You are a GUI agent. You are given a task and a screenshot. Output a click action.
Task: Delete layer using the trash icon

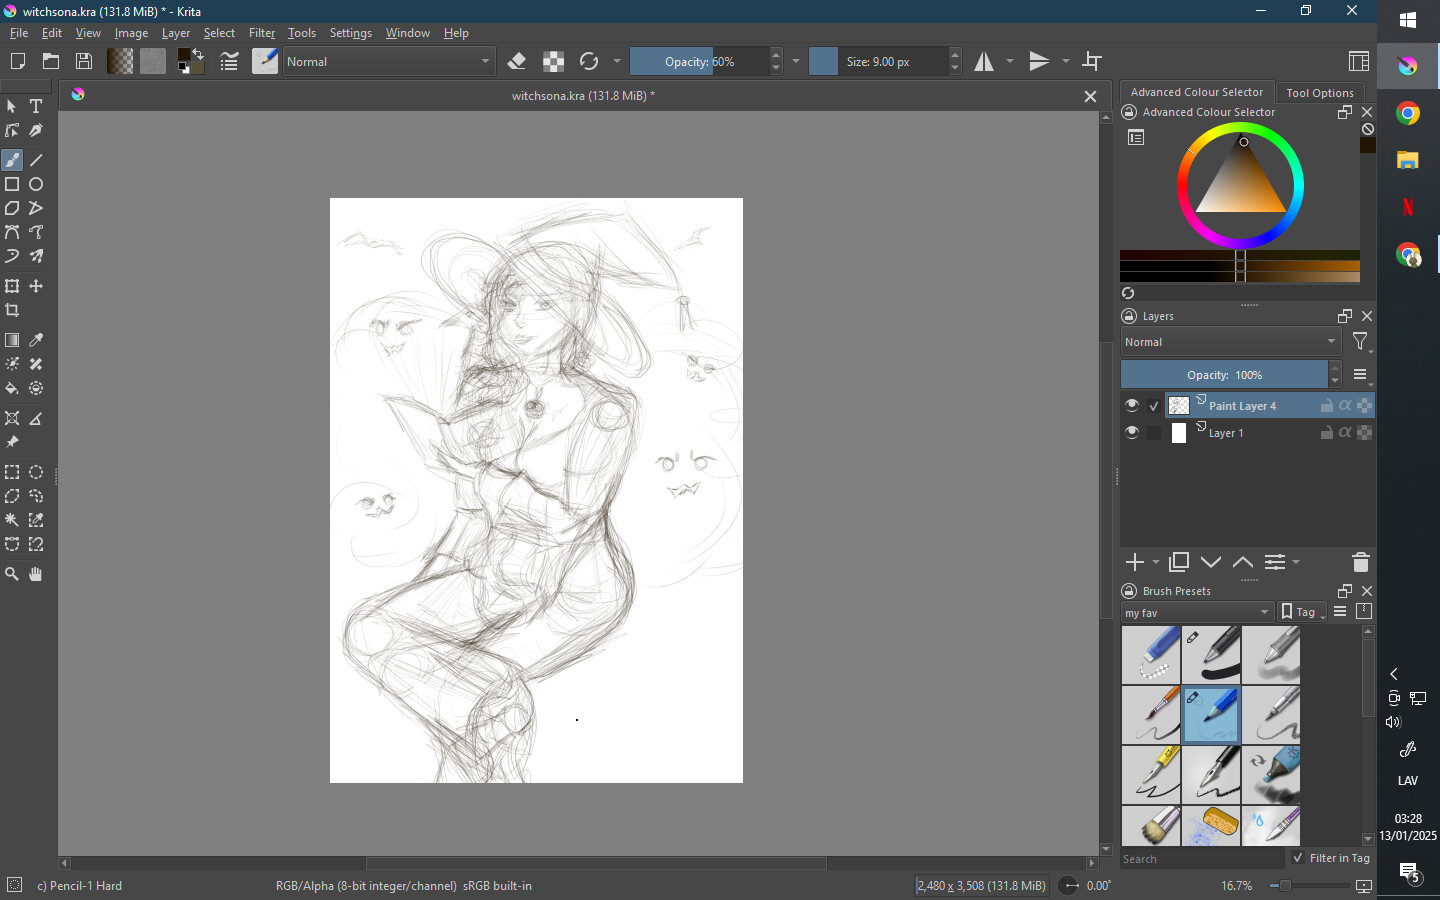tap(1360, 562)
